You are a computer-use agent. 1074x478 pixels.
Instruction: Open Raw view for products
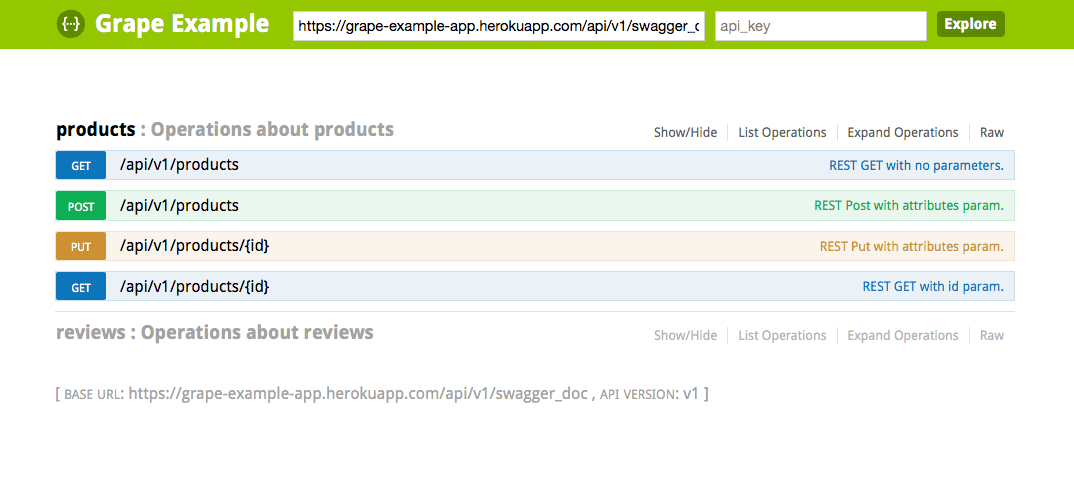coord(991,132)
